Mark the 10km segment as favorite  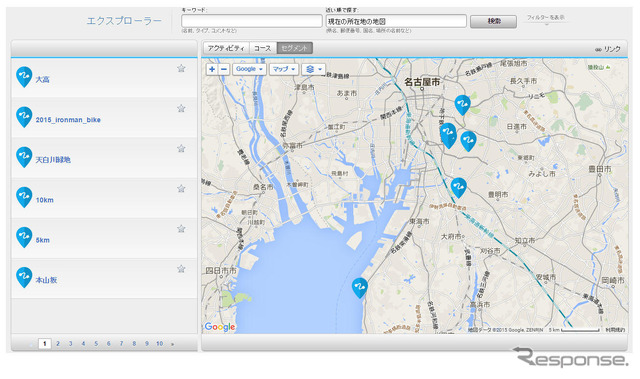[x=181, y=188]
